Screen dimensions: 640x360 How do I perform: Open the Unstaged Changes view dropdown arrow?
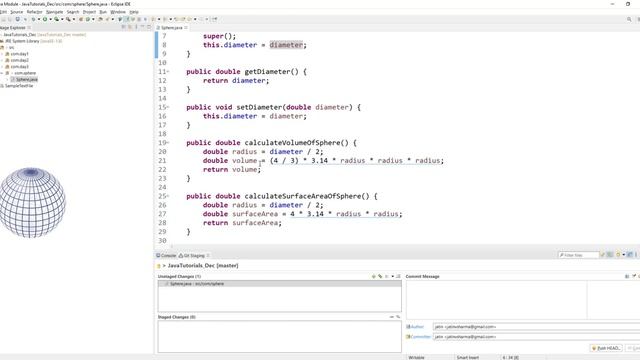(x=393, y=276)
